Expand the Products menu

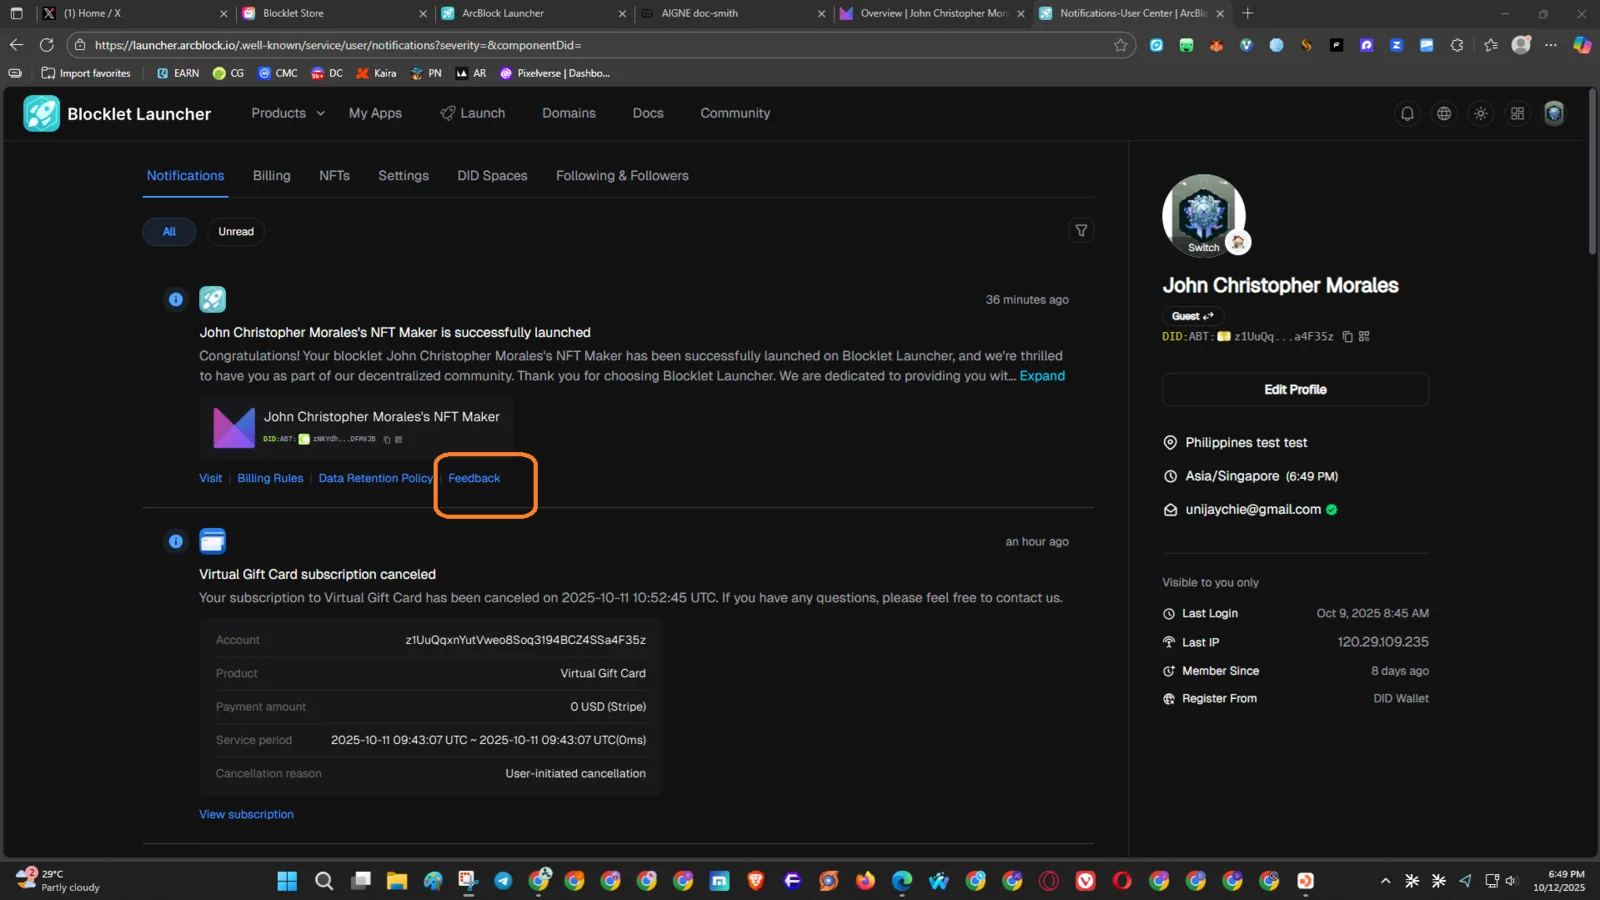click(x=288, y=114)
